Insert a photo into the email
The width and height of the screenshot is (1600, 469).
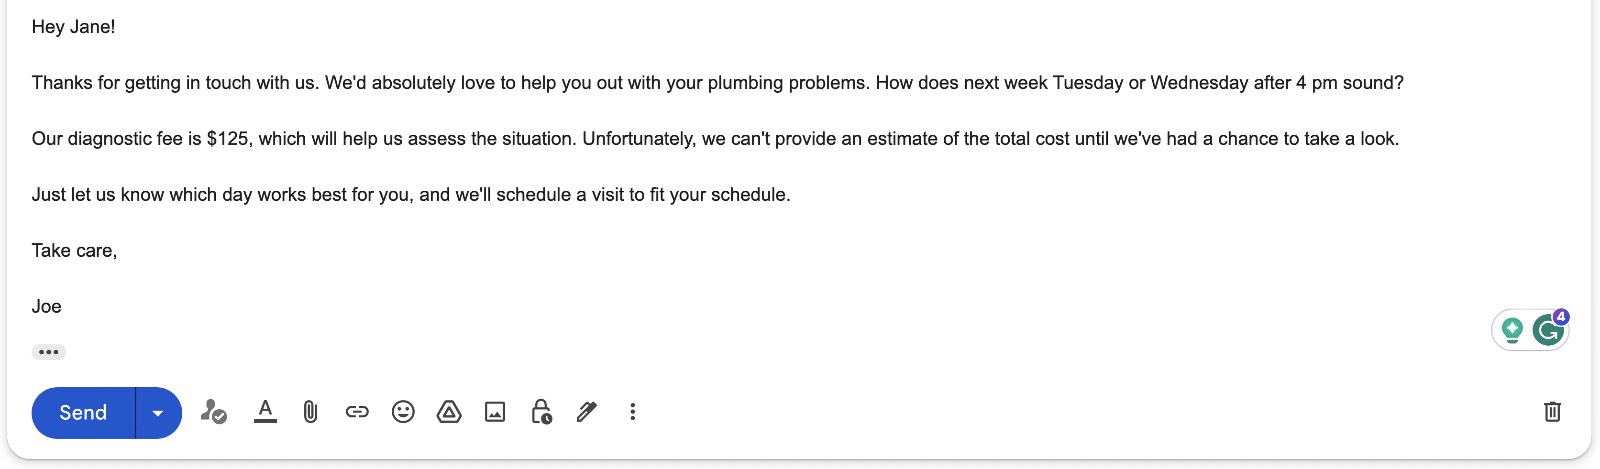coord(495,411)
